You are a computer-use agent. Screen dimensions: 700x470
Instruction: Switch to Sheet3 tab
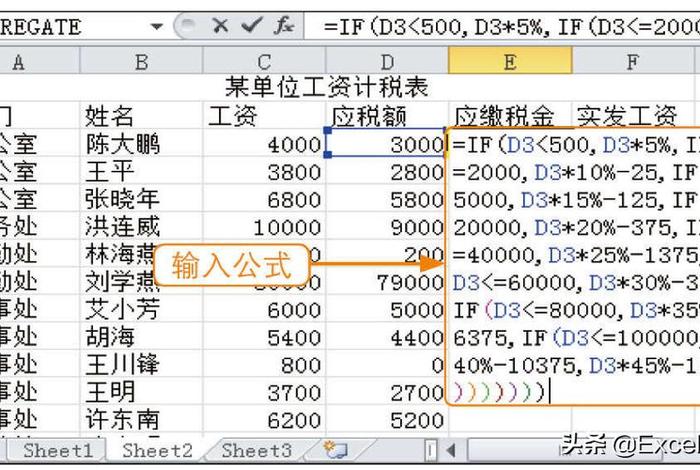[257, 451]
